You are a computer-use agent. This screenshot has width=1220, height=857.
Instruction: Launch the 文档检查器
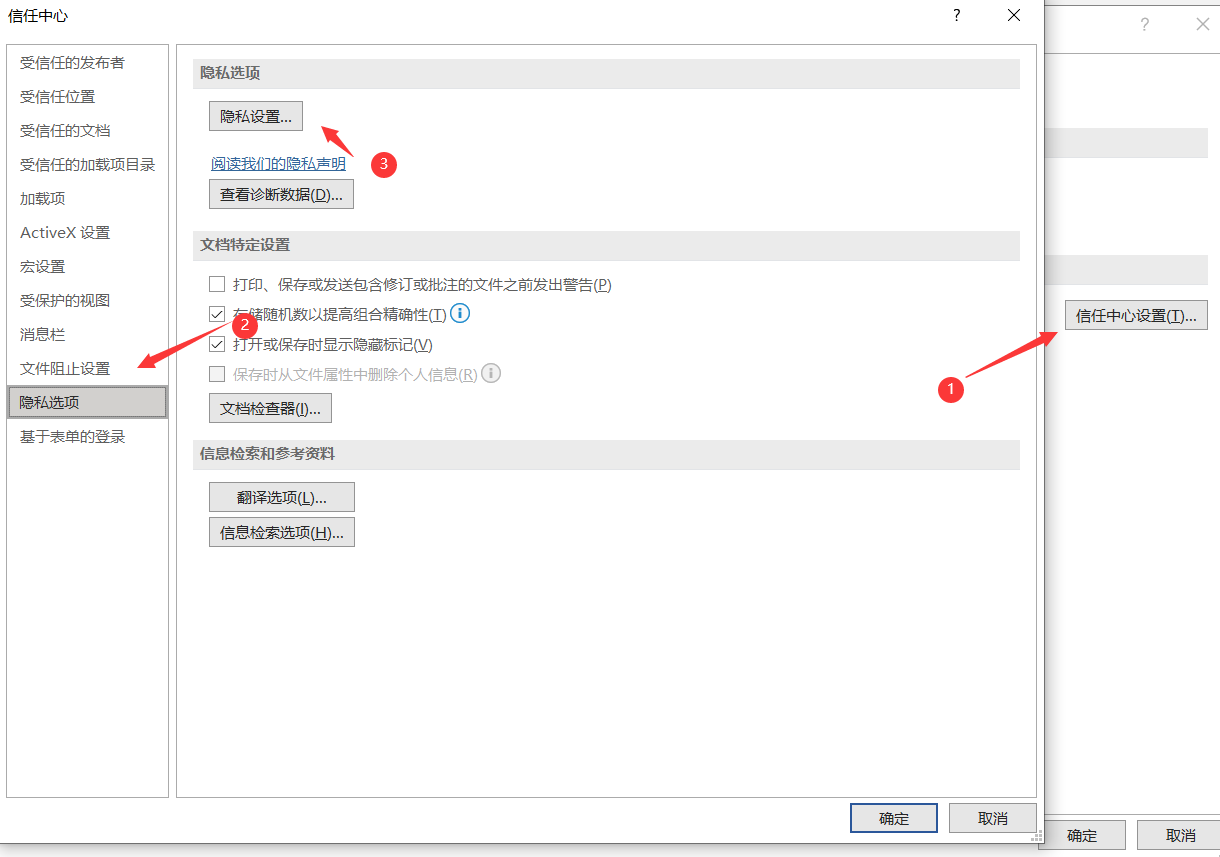point(270,407)
